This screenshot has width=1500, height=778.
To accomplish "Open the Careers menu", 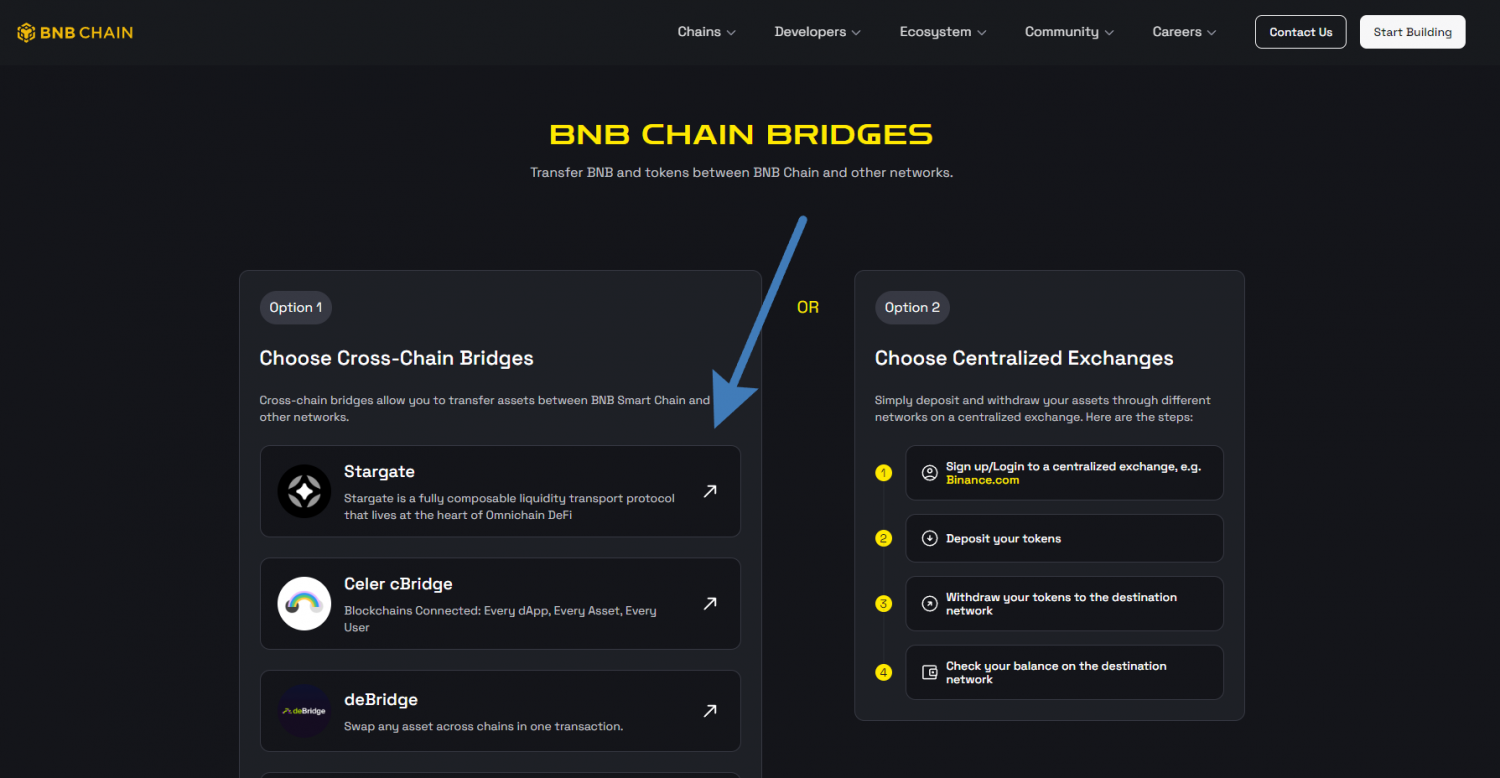I will [x=1184, y=32].
